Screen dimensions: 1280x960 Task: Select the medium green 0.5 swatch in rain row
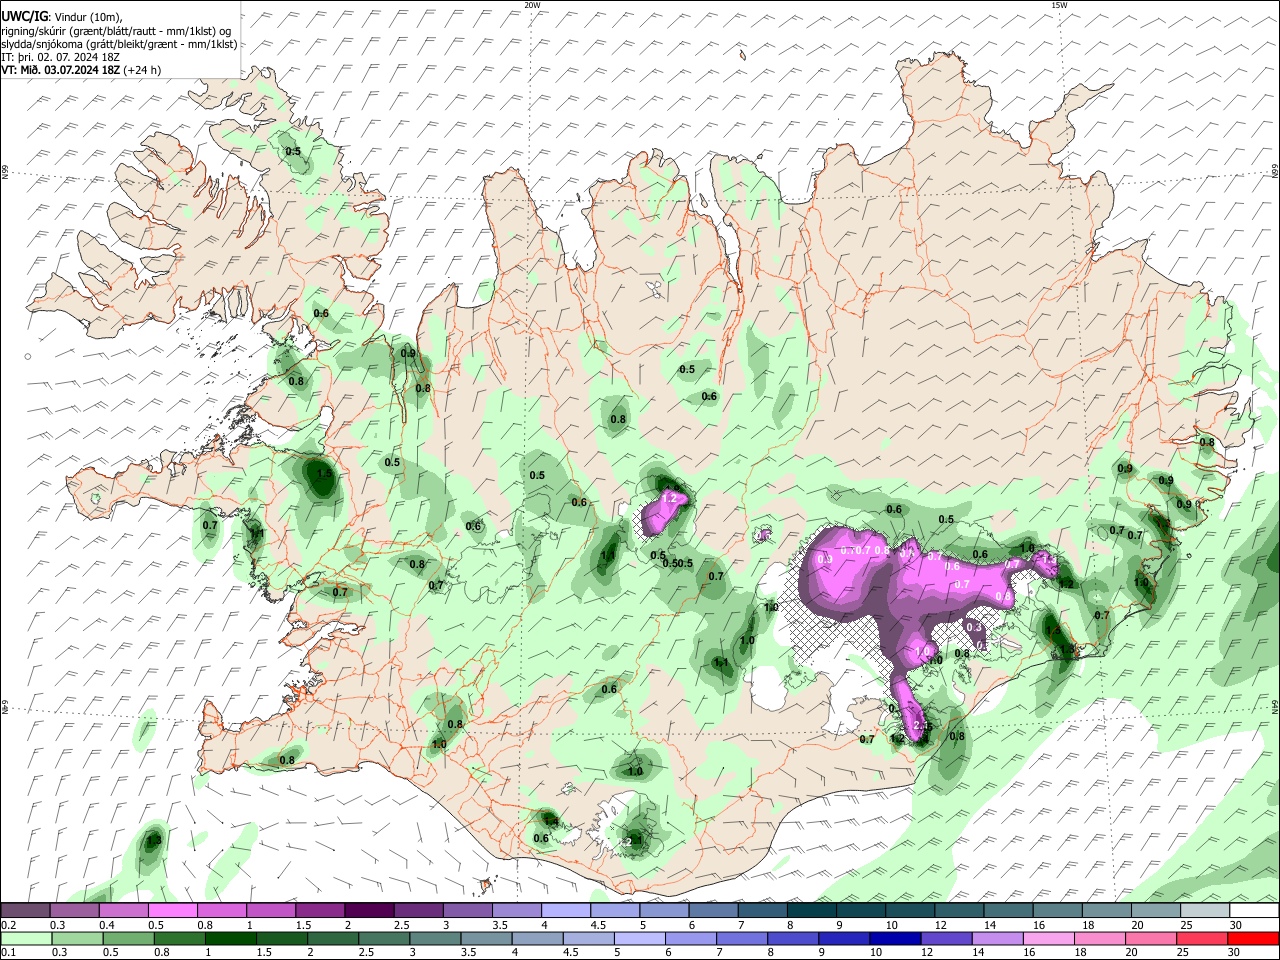(x=129, y=938)
